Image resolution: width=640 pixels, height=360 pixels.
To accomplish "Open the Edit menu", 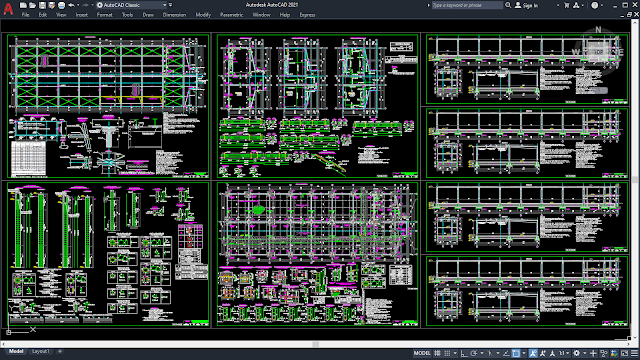I will pyautogui.click(x=43, y=15).
